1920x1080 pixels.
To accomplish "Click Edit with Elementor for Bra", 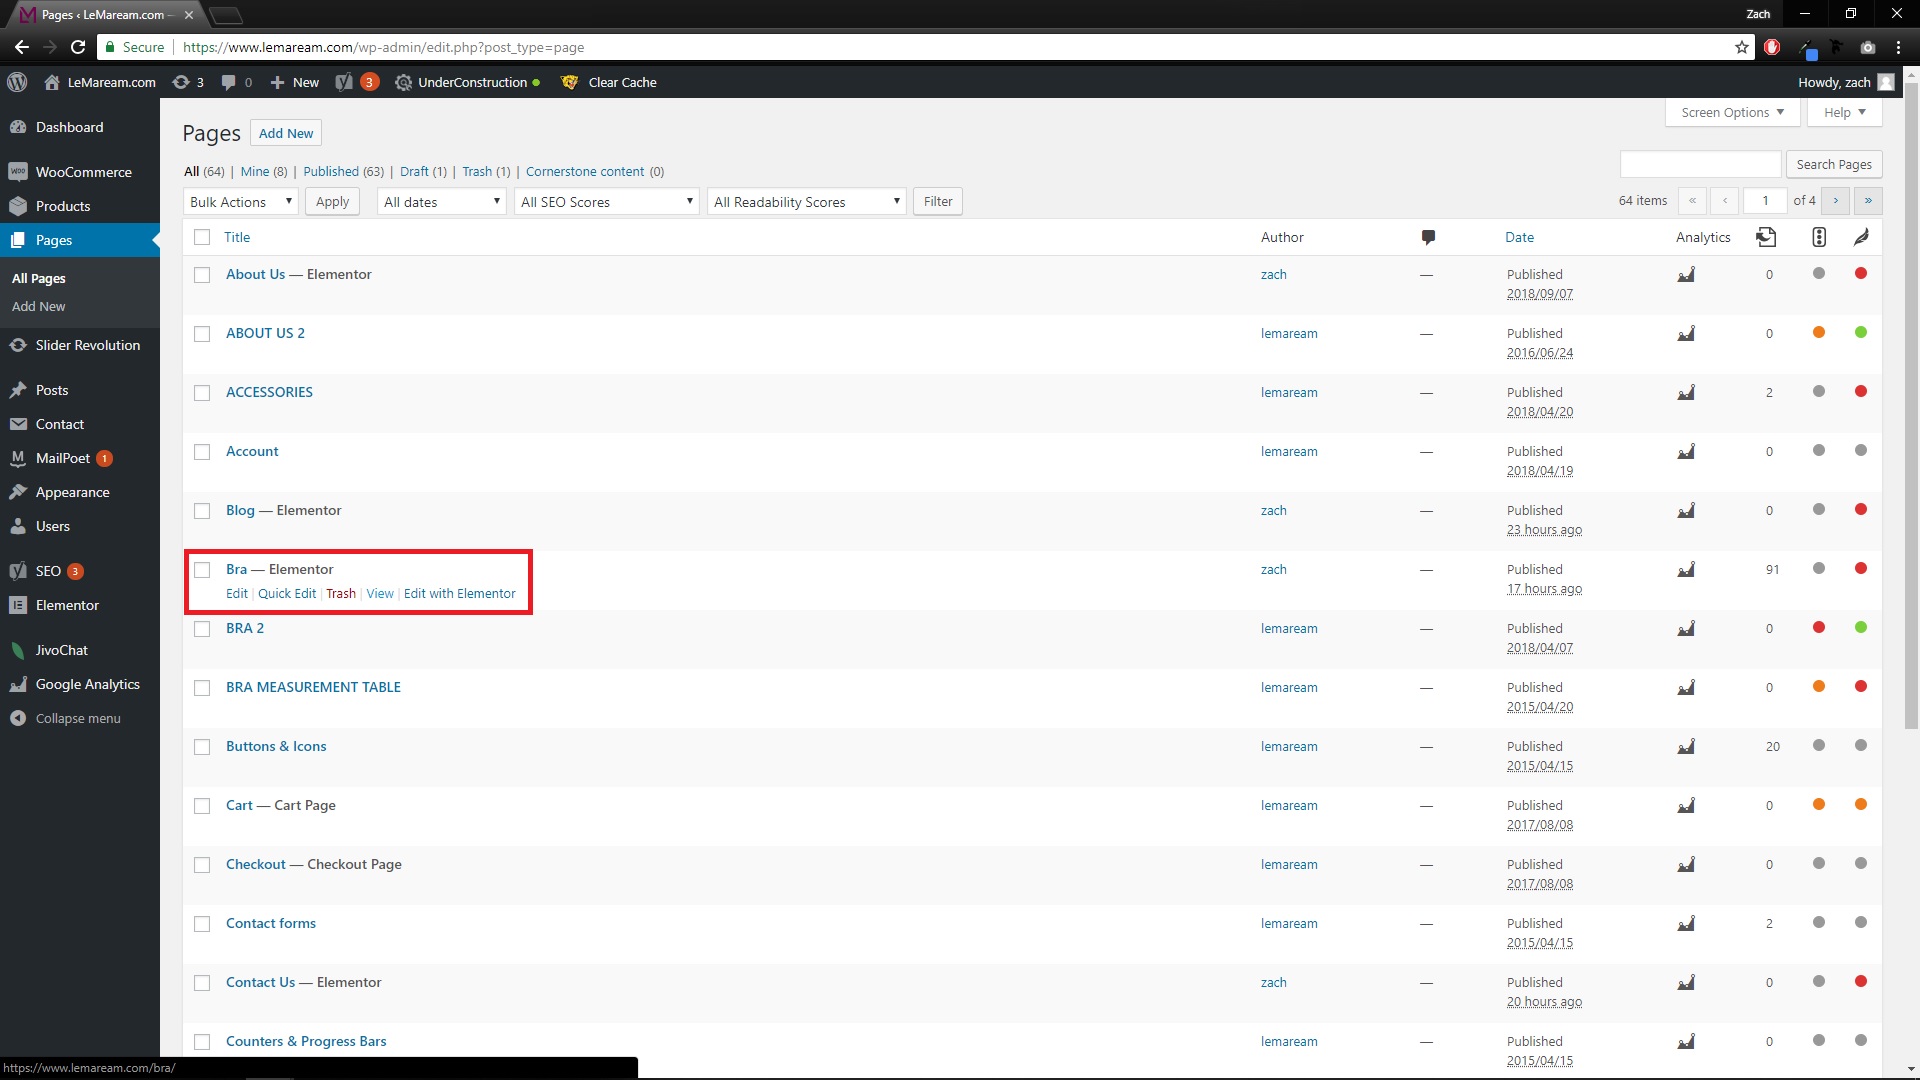I will 460,593.
